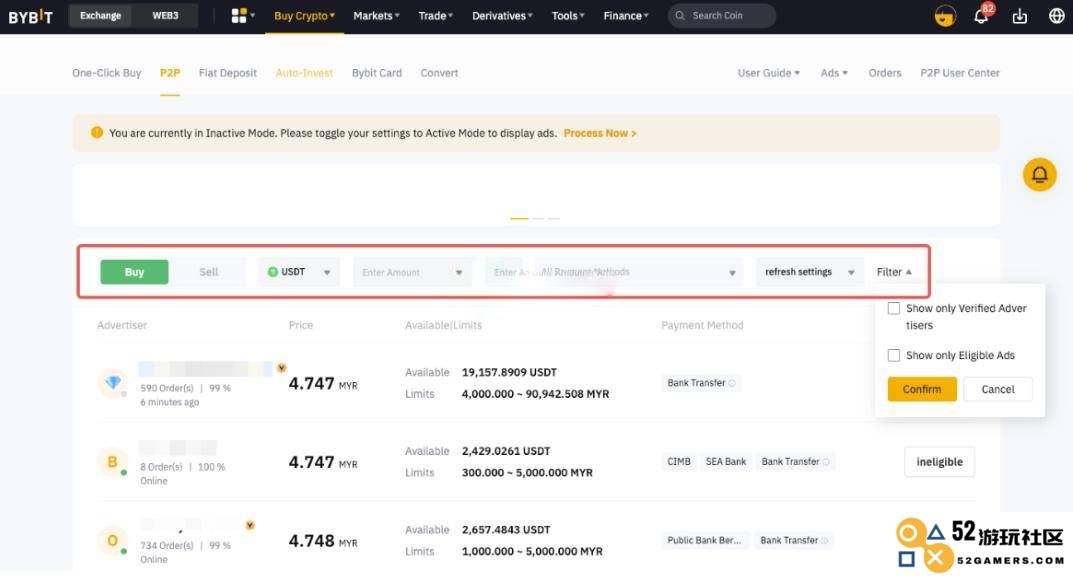Open the language globe icon
This screenshot has width=1073, height=578.
[1057, 16]
